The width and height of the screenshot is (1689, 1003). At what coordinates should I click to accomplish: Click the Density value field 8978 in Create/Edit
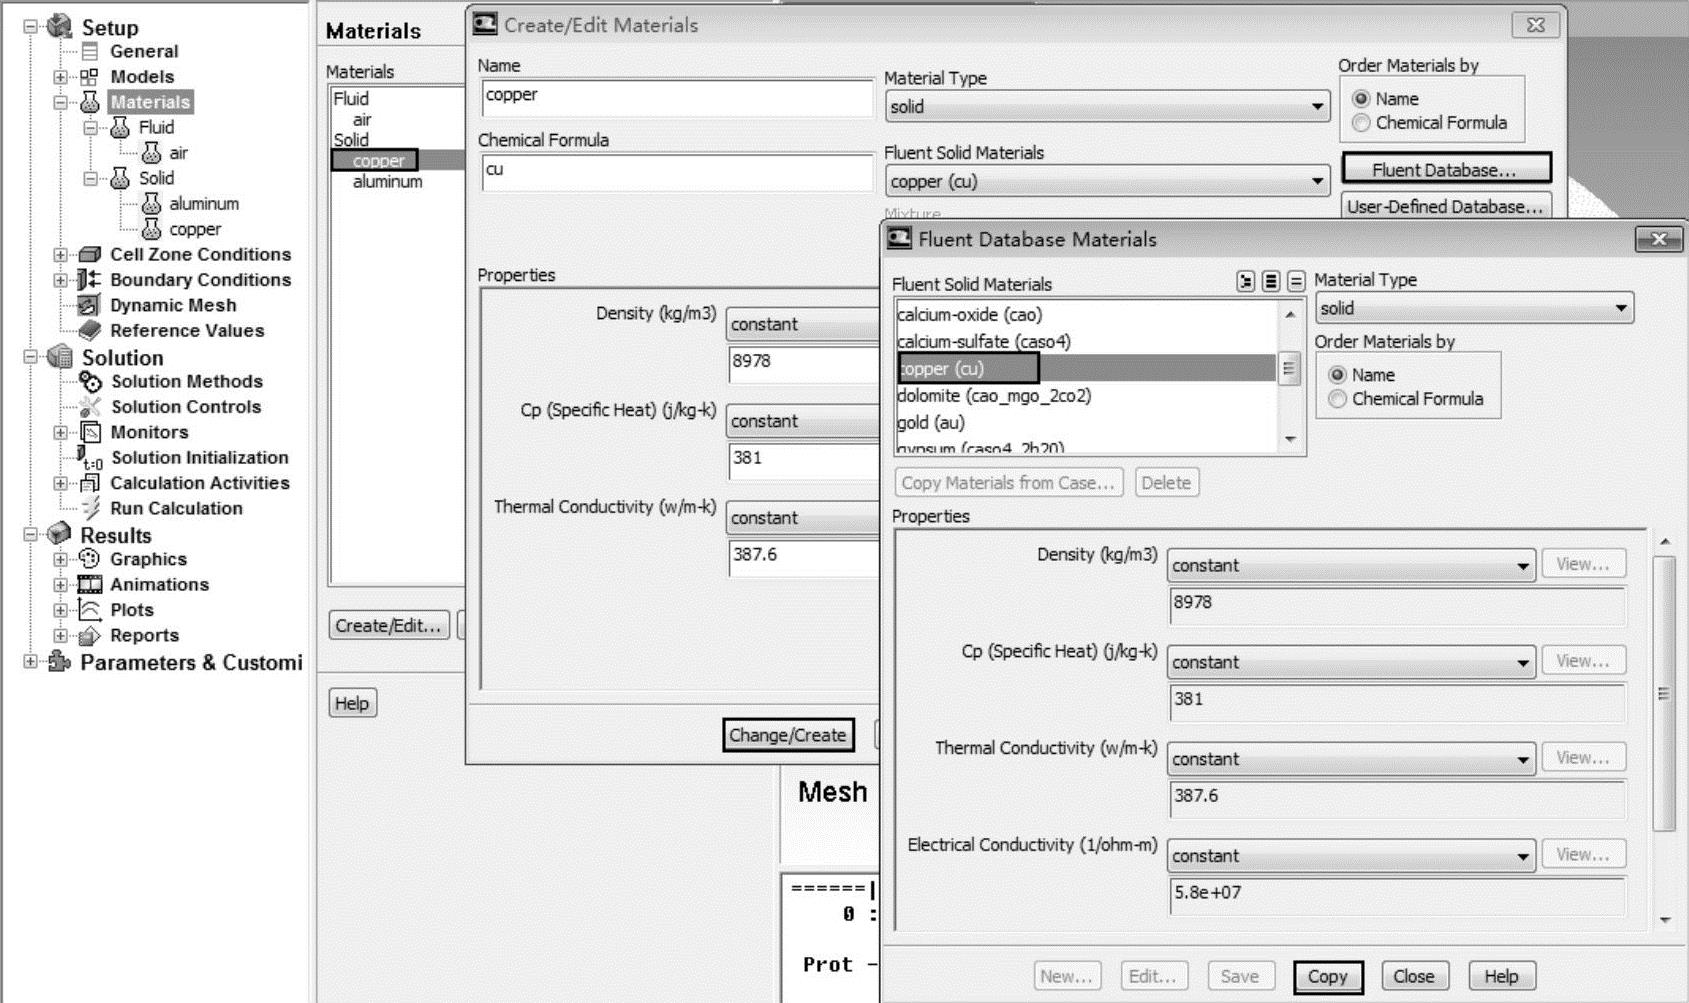804,364
